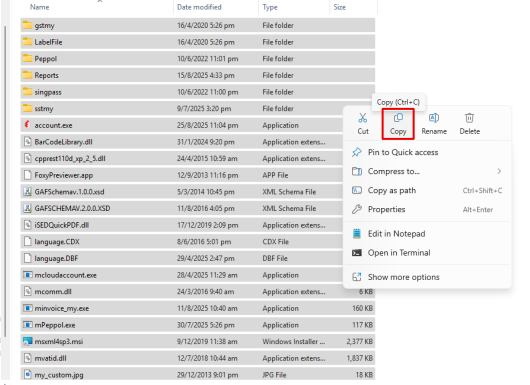530x385 pixels.
Task: Click the mPeppol.exe application icon
Action: pos(28,325)
